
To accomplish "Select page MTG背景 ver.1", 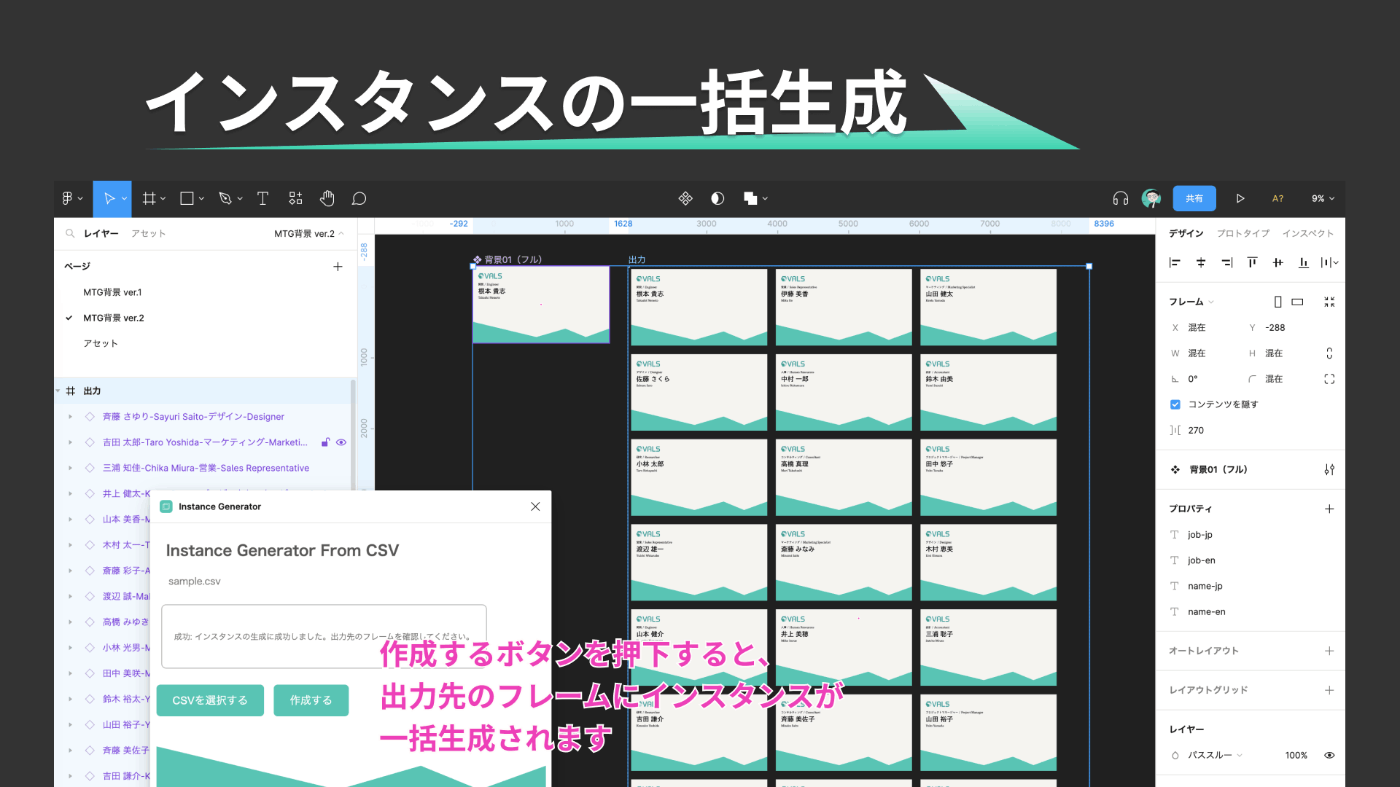I will click(113, 292).
